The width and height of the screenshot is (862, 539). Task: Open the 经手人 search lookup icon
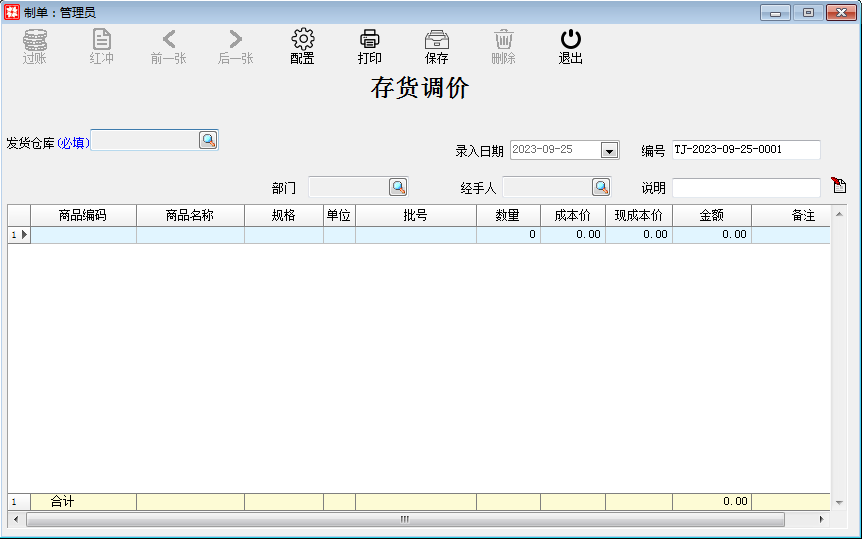pyautogui.click(x=601, y=187)
